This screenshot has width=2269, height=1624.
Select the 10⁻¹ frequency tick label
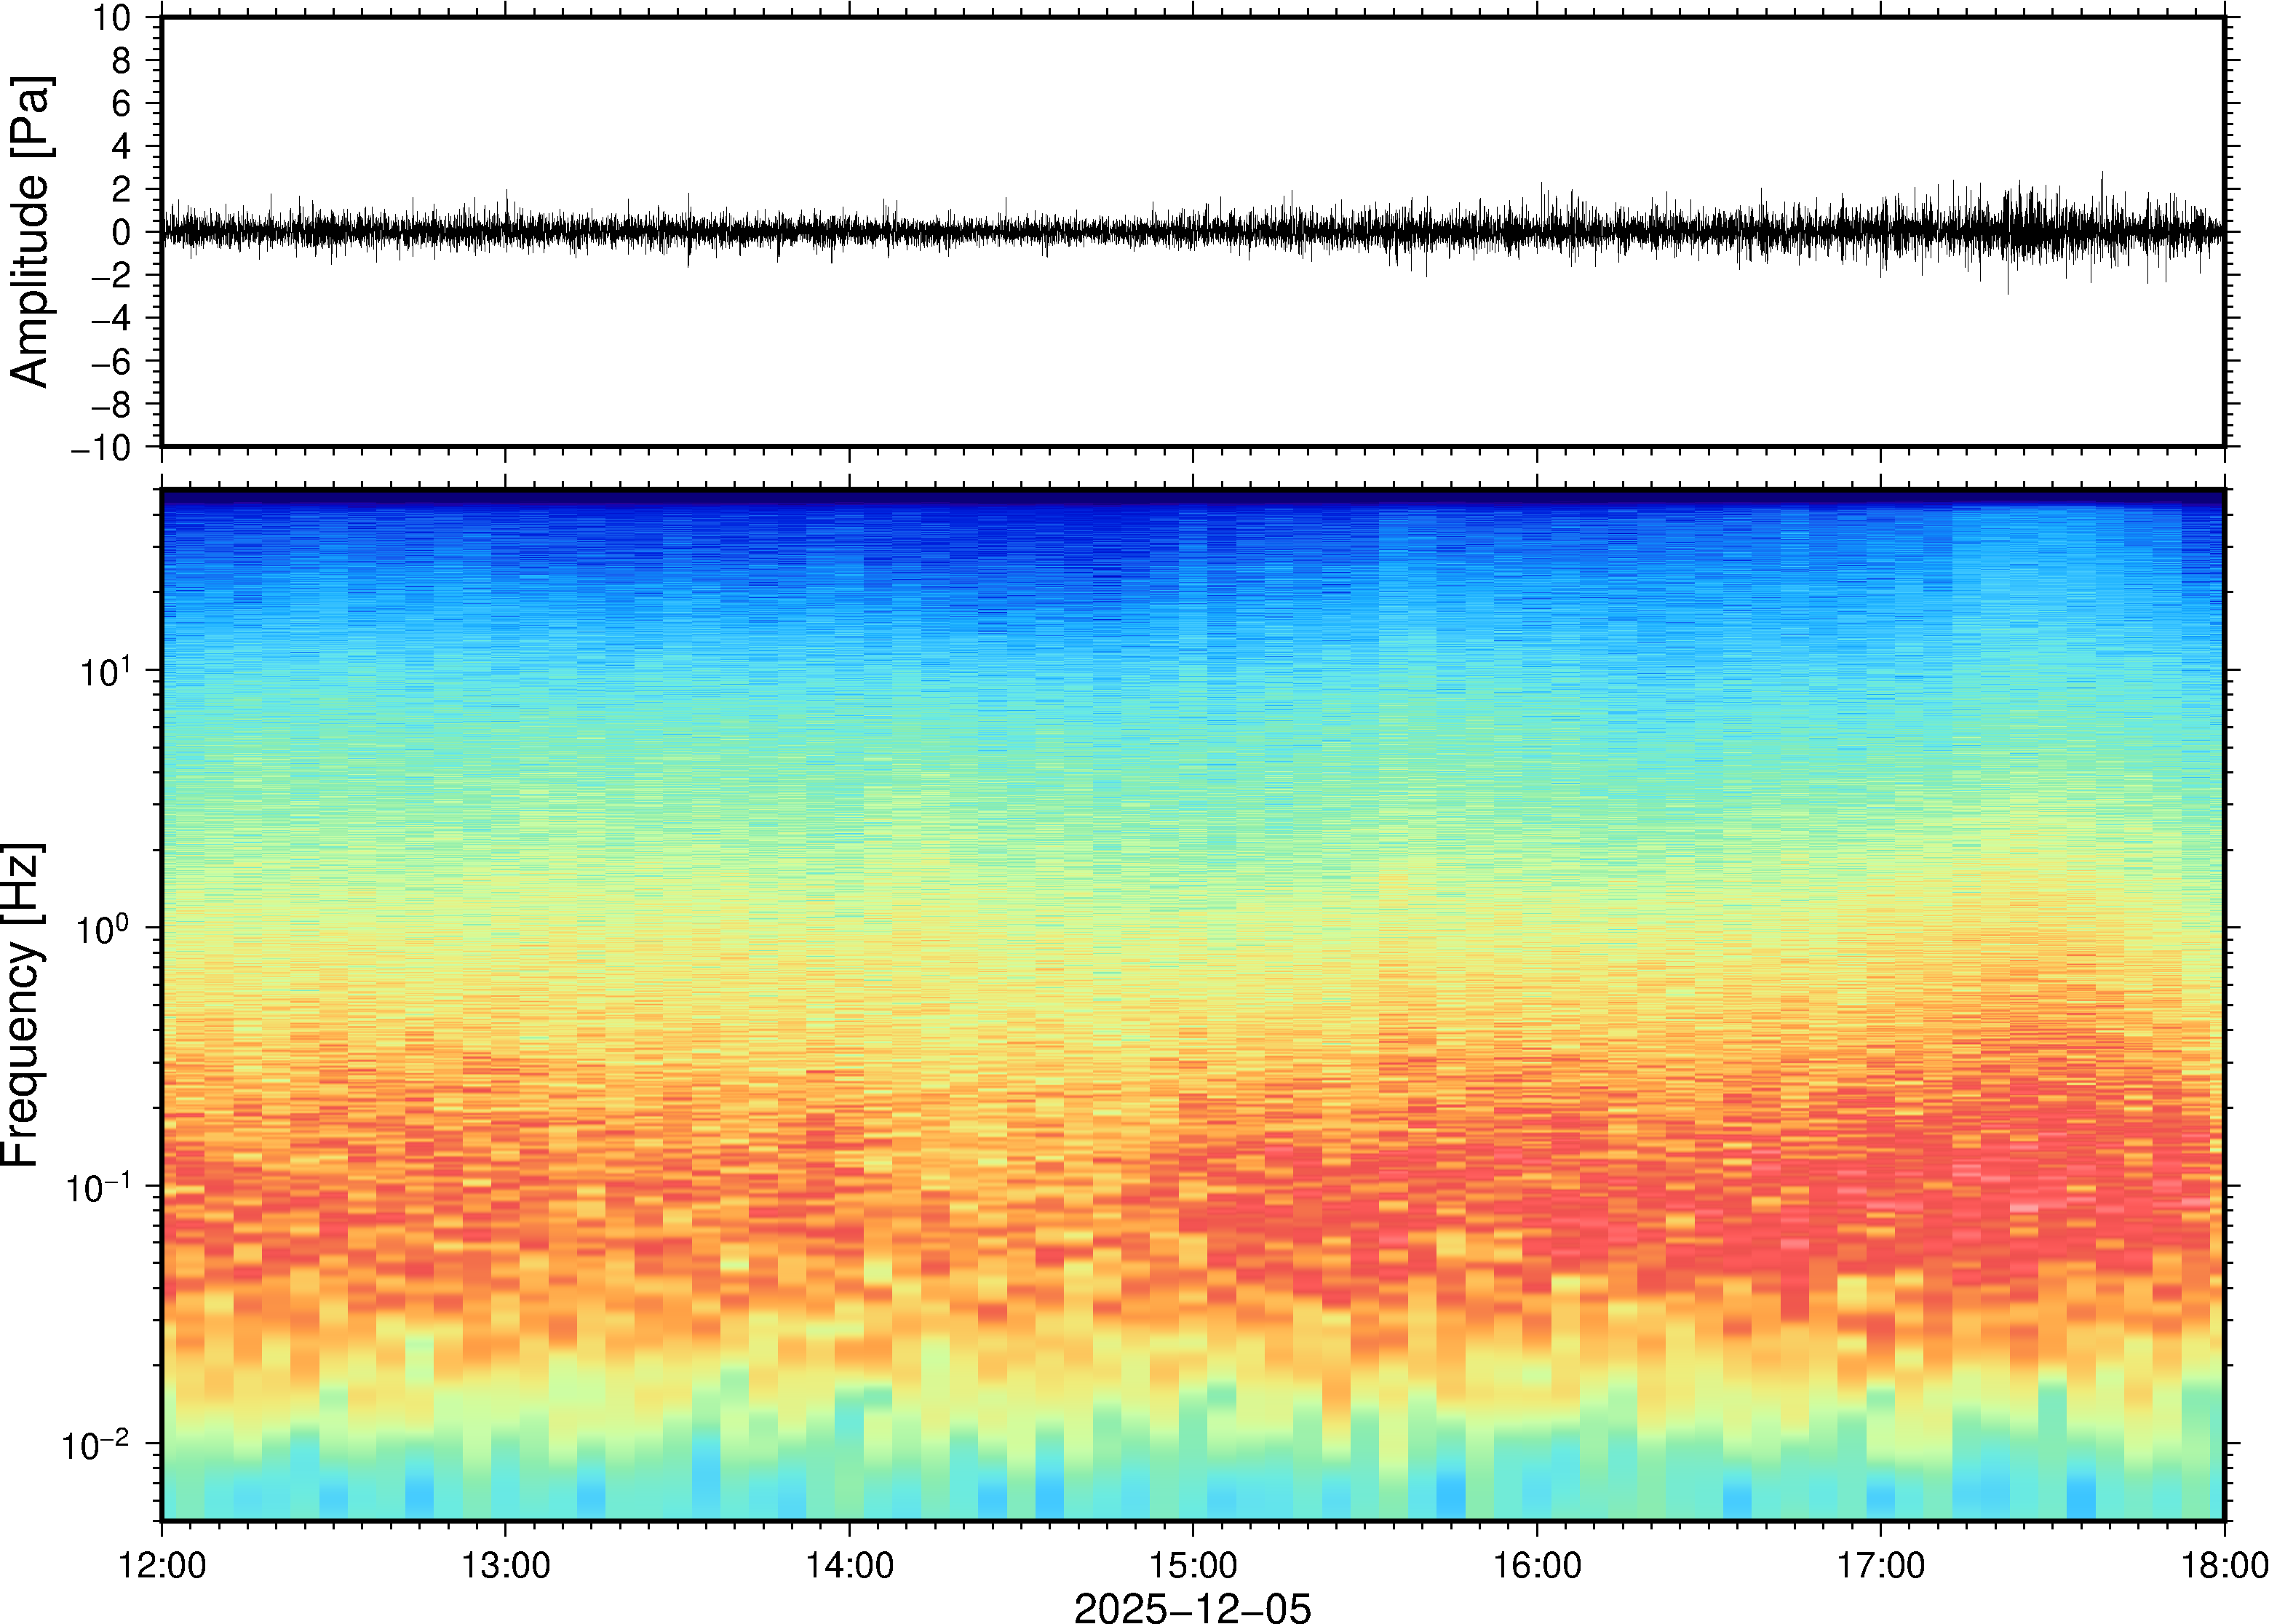pyautogui.click(x=98, y=1187)
